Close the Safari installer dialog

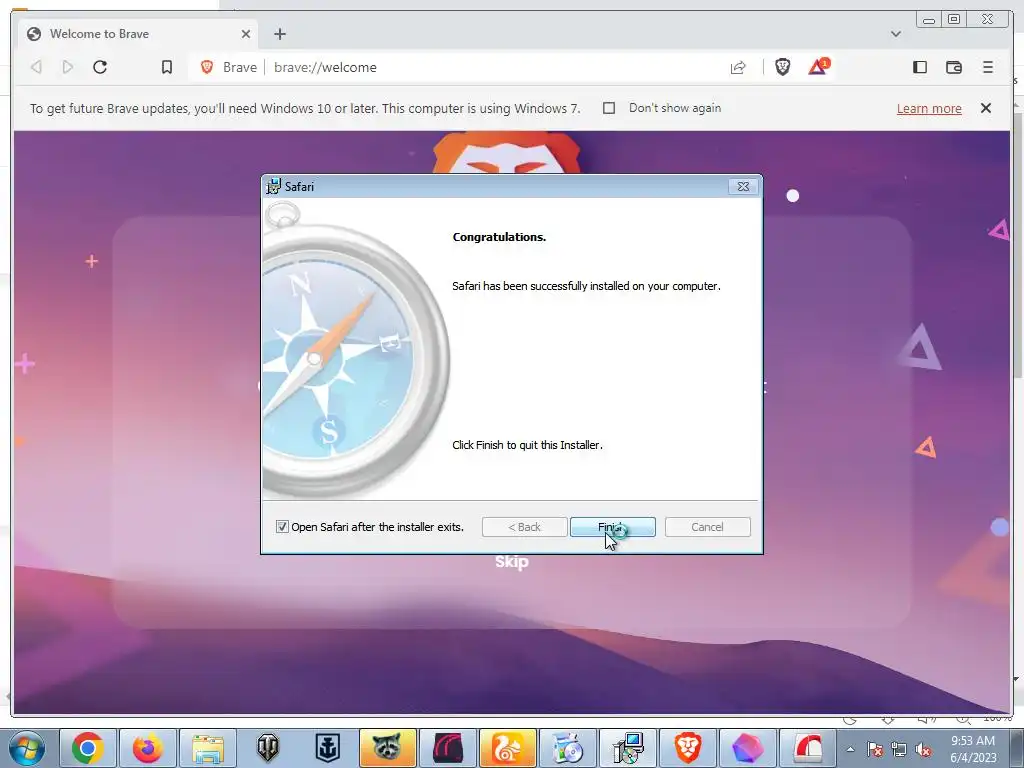coord(743,186)
